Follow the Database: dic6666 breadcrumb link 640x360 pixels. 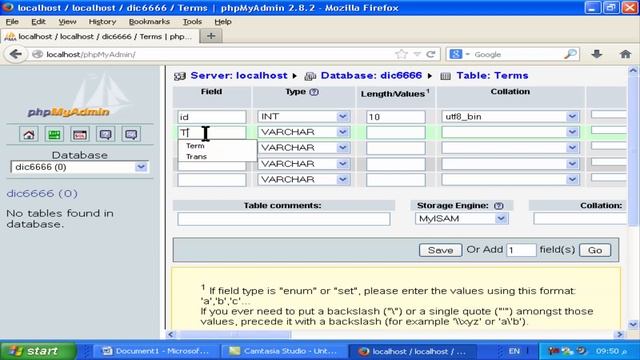tap(371, 76)
